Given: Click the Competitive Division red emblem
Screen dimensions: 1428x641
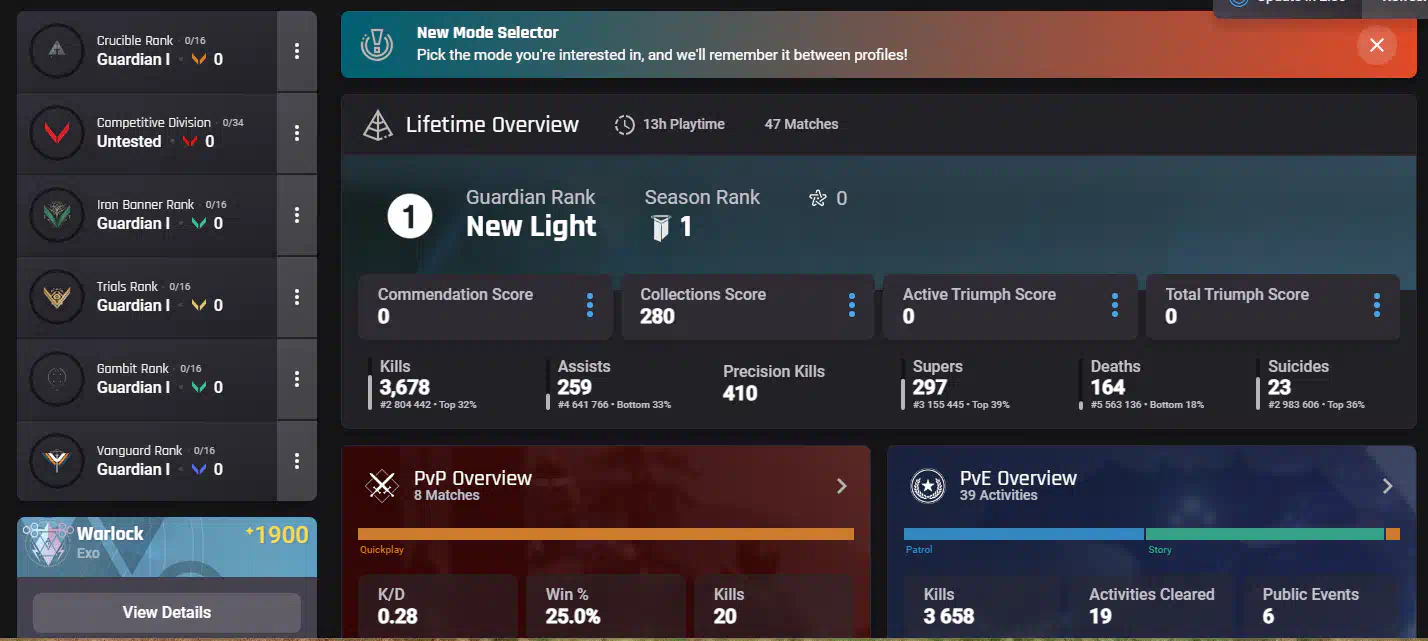Looking at the screenshot, I should 57,133.
